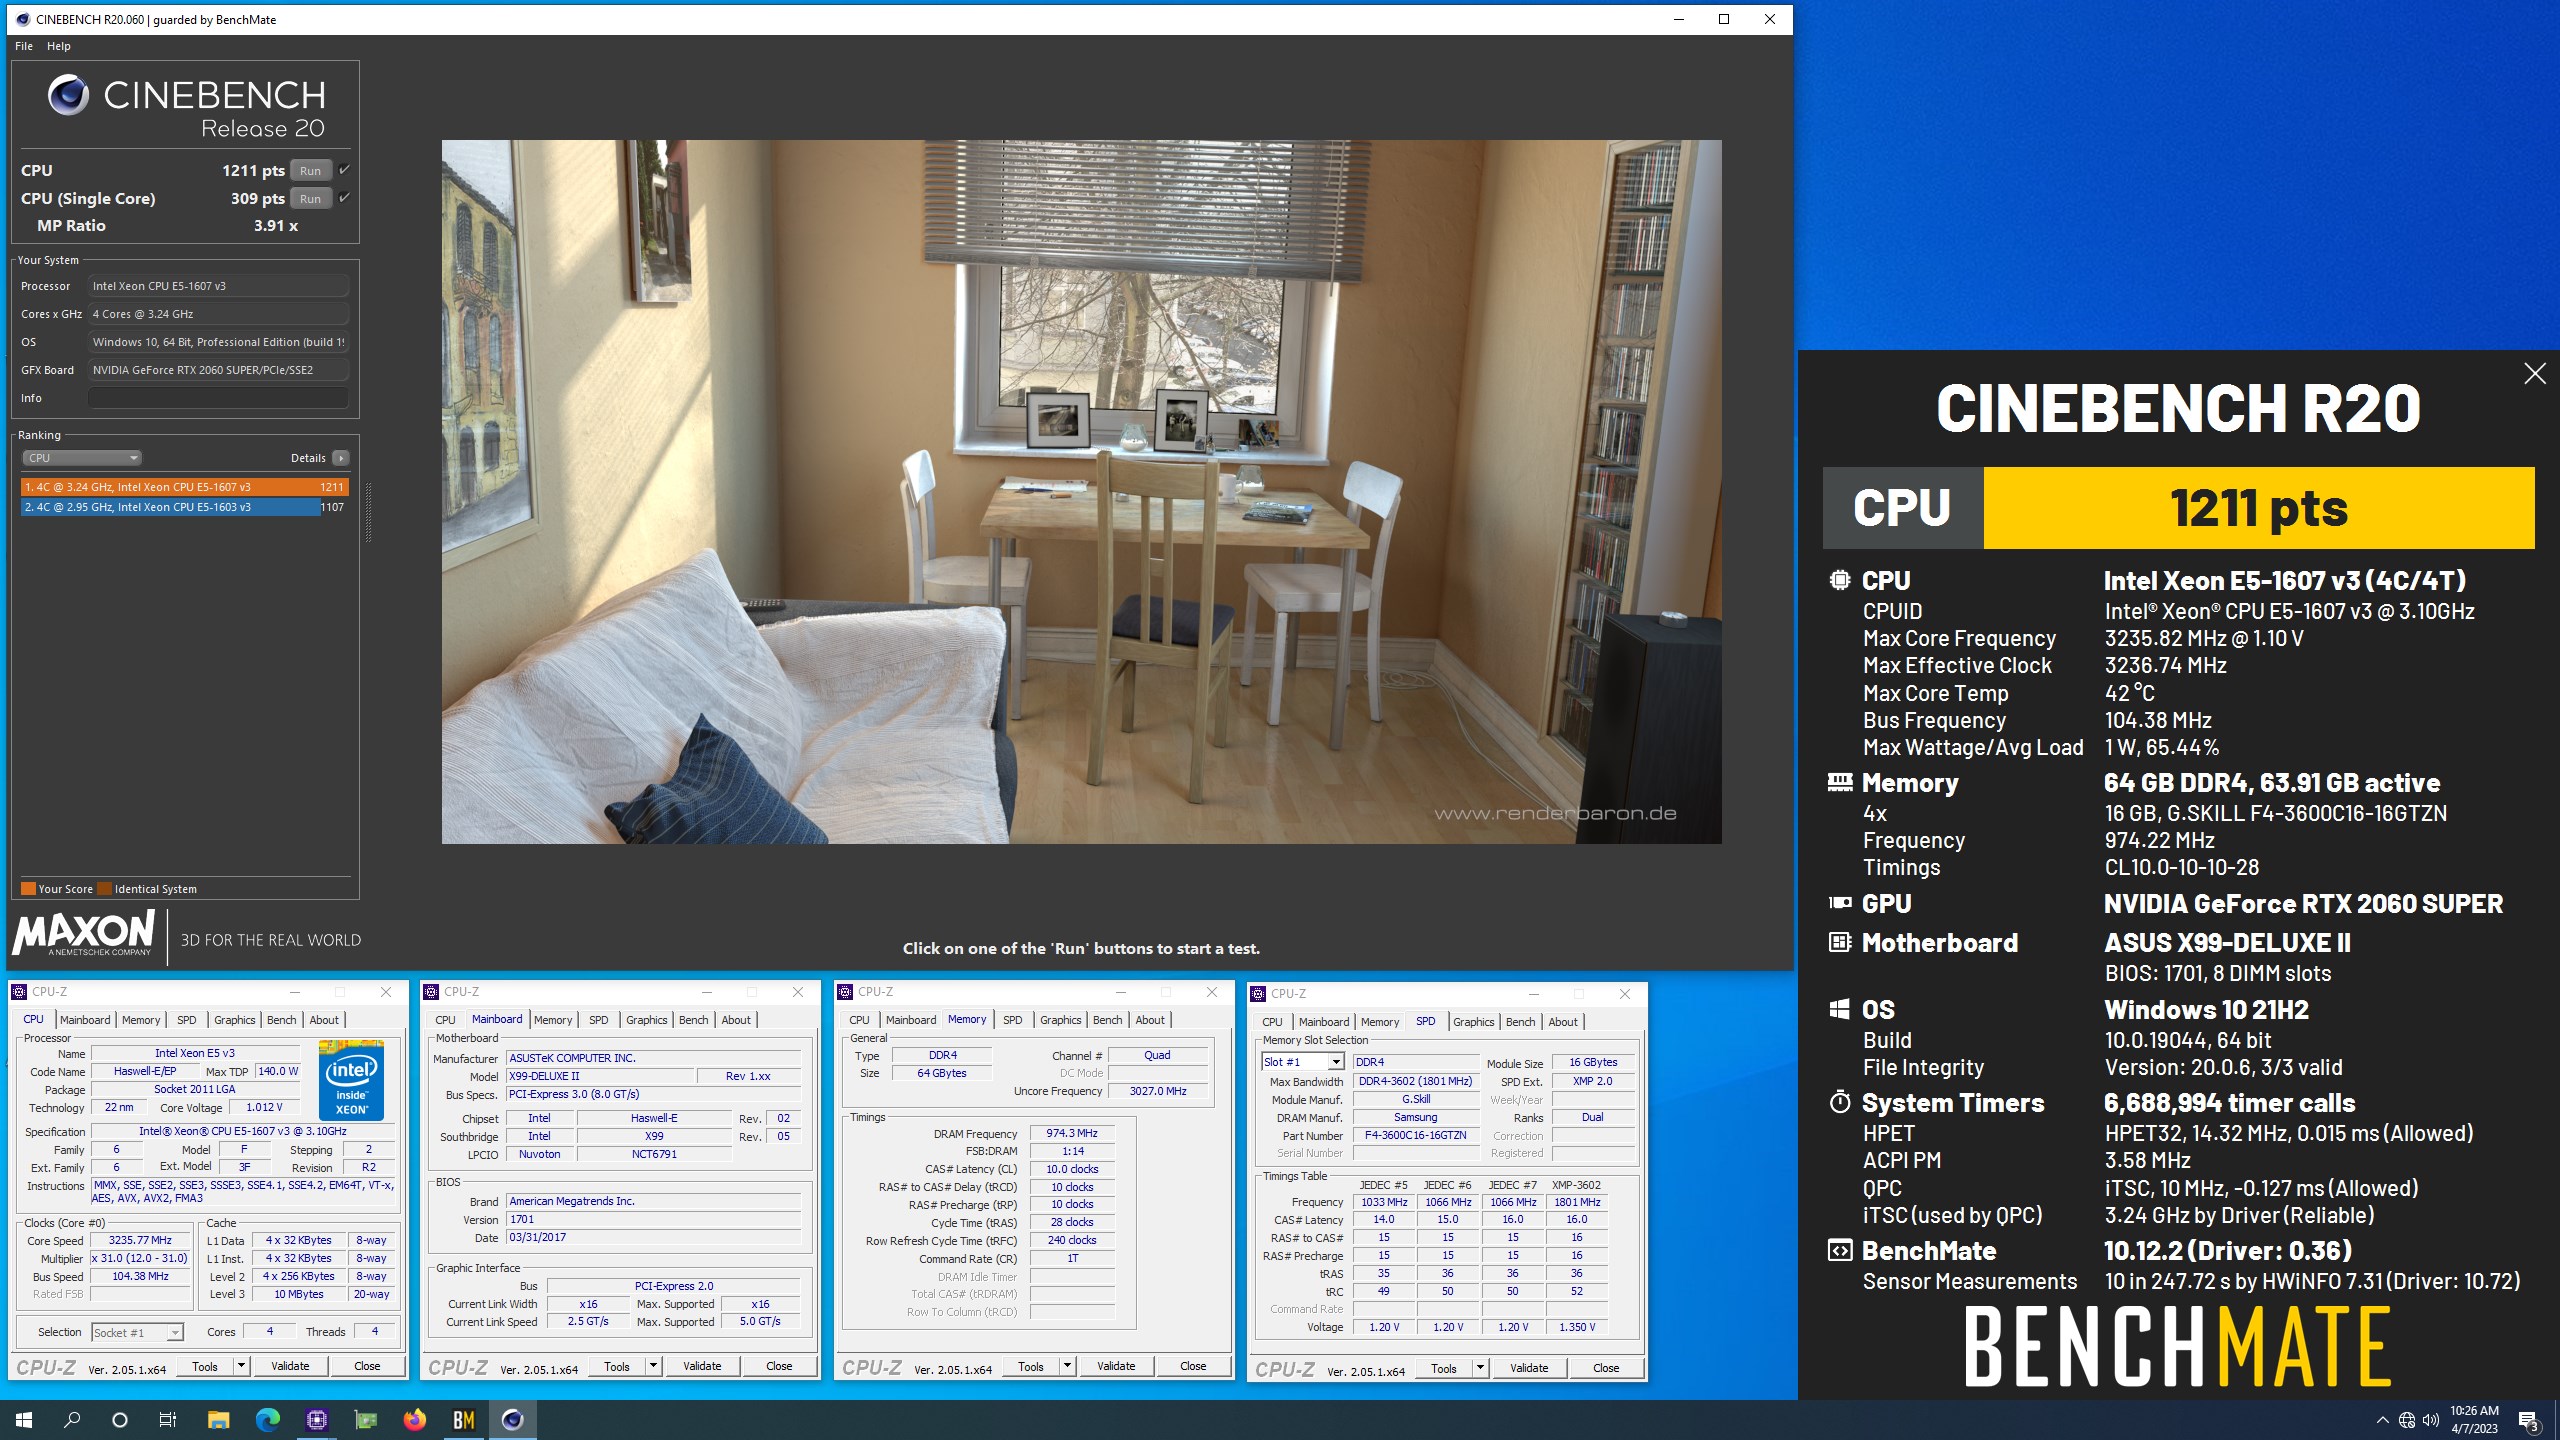The image size is (2560, 1440).
Task: Click the yellow 1211 pts score banner
Action: (2258, 508)
